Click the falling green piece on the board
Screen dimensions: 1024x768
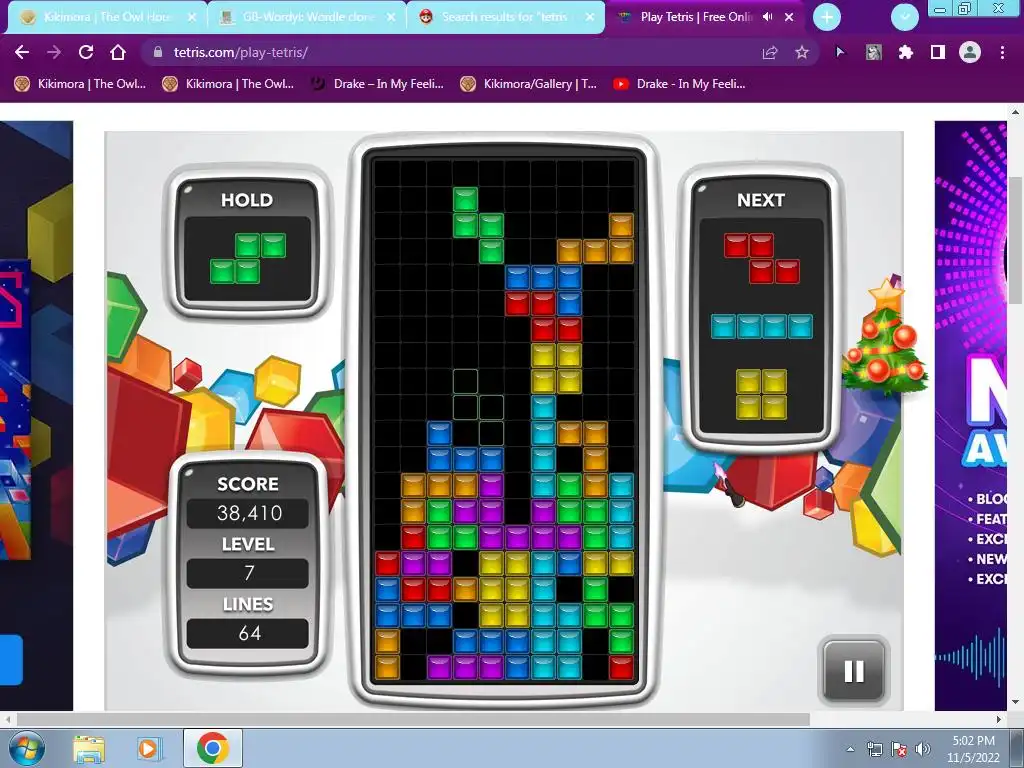tap(478, 225)
